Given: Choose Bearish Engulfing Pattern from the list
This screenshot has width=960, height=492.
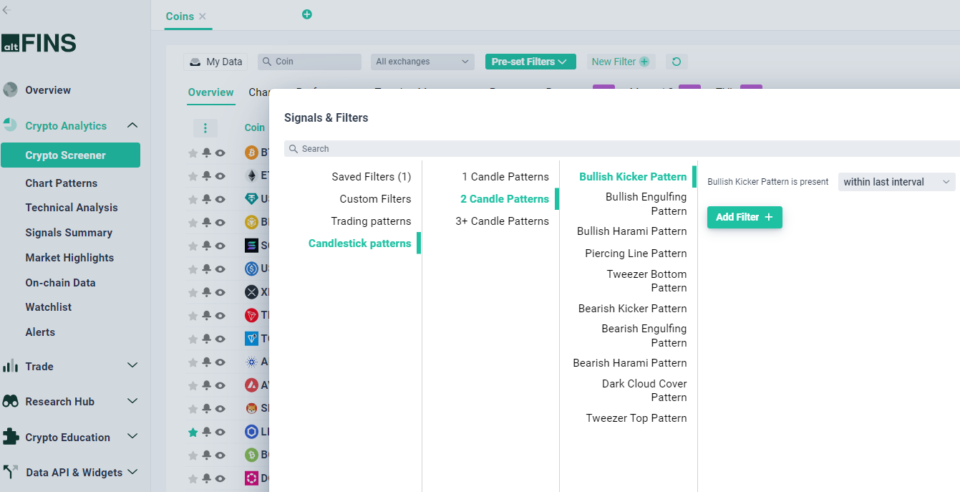Looking at the screenshot, I should coord(644,336).
